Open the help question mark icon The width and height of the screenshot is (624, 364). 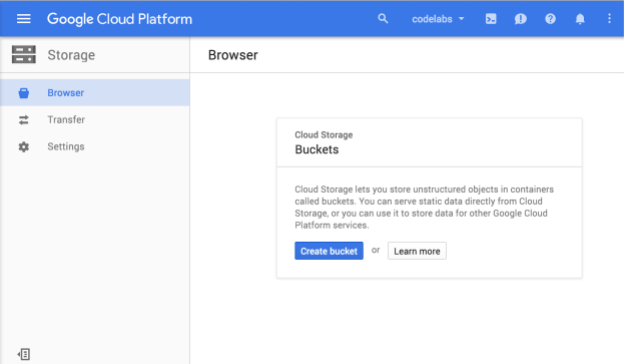(x=550, y=19)
